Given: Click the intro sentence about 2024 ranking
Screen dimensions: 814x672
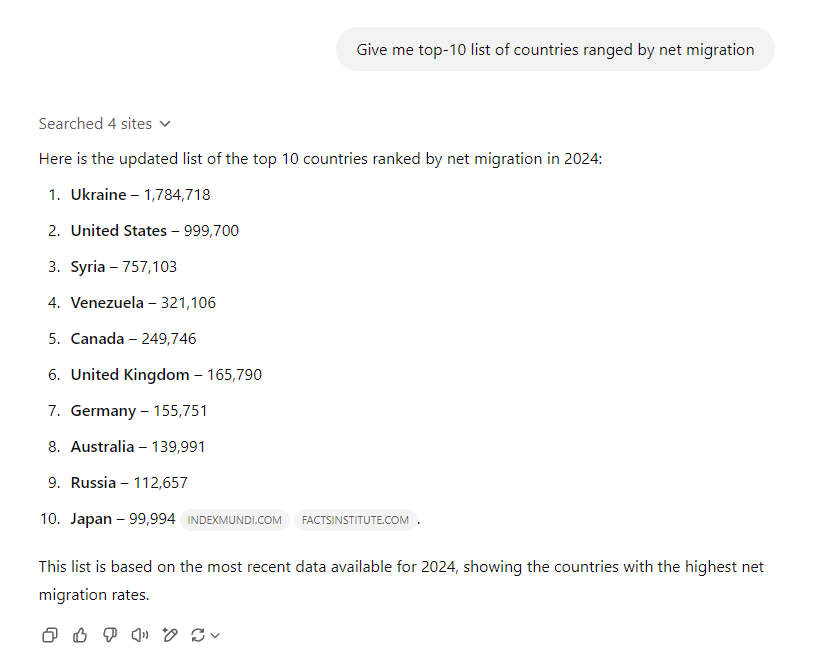Looking at the screenshot, I should 320,158.
